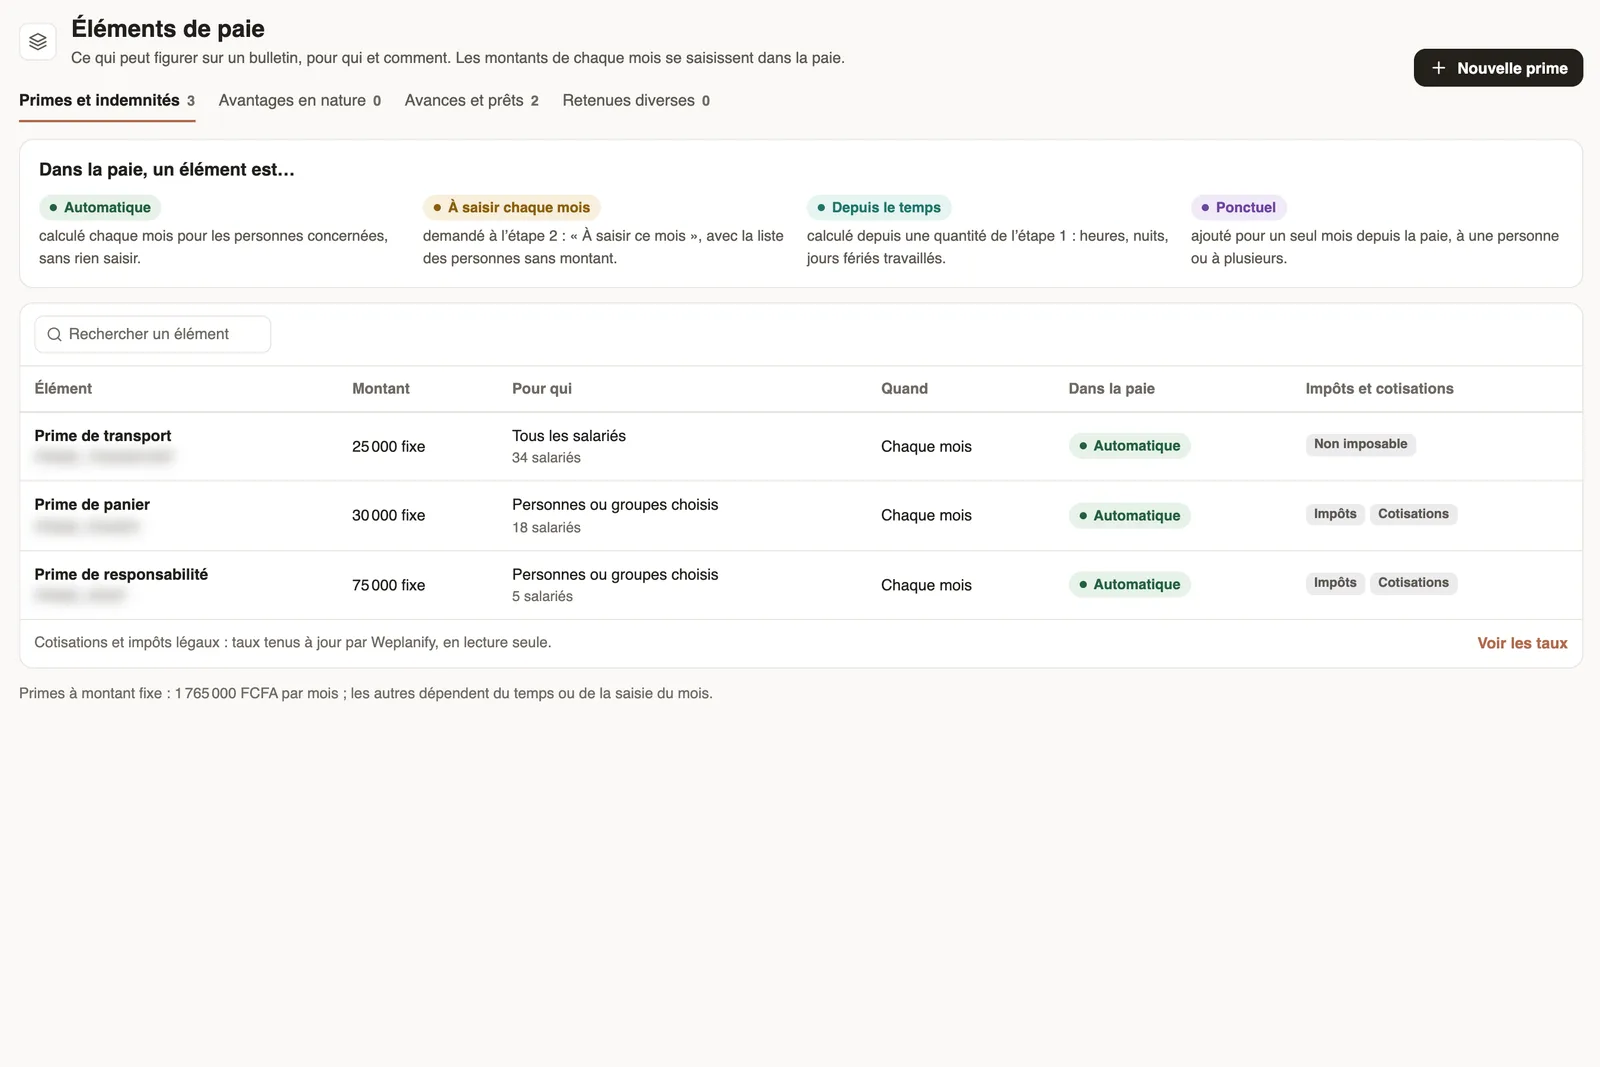Screen dimensions: 1600x1067
Task: Click the 25 000 fixe amount
Action: pyautogui.click(x=388, y=447)
